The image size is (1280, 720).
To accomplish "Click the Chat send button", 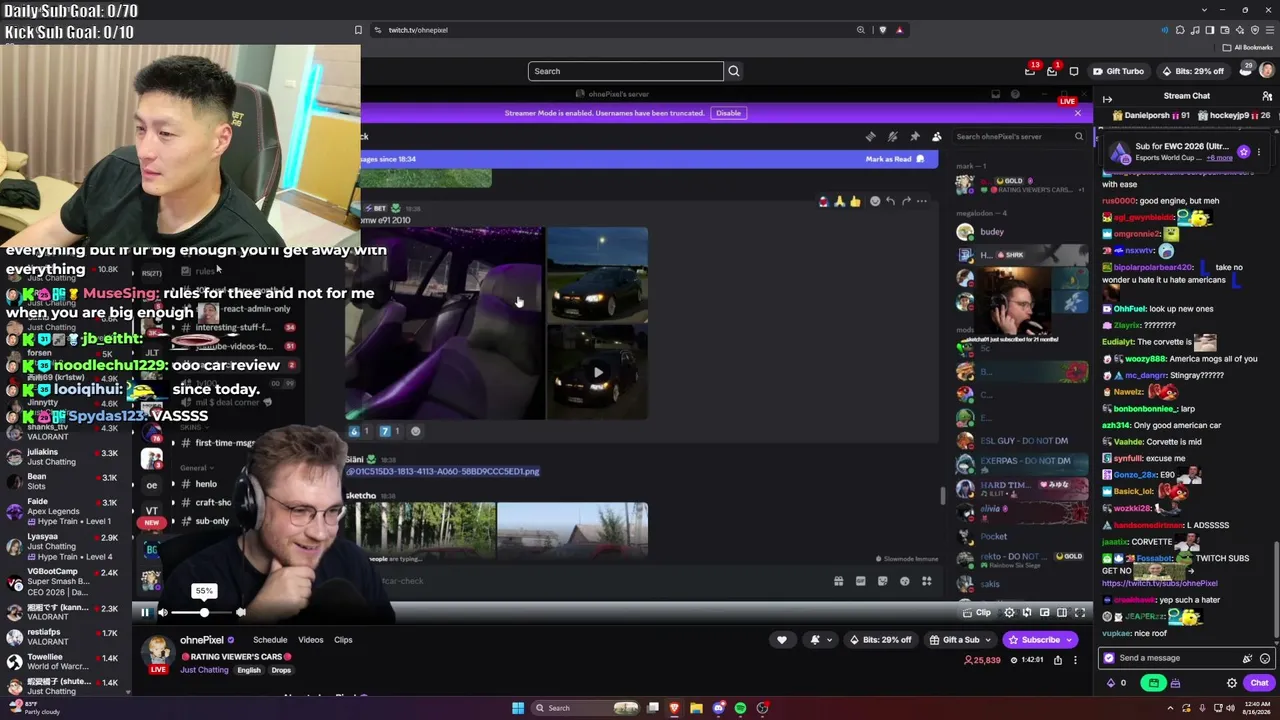I will [x=1259, y=683].
